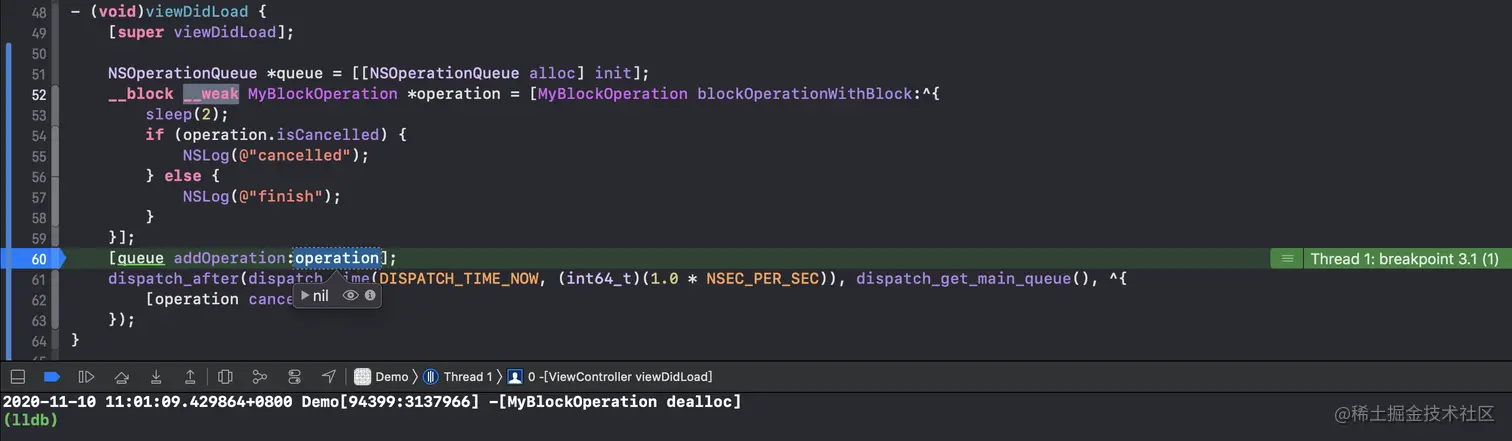The image size is (1512, 441).
Task: Click the highlighted operation variable
Action: (x=337, y=258)
